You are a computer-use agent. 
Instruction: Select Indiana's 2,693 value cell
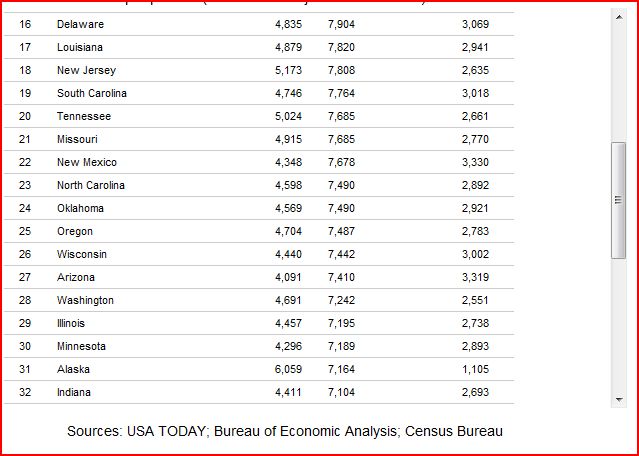pyautogui.click(x=475, y=392)
